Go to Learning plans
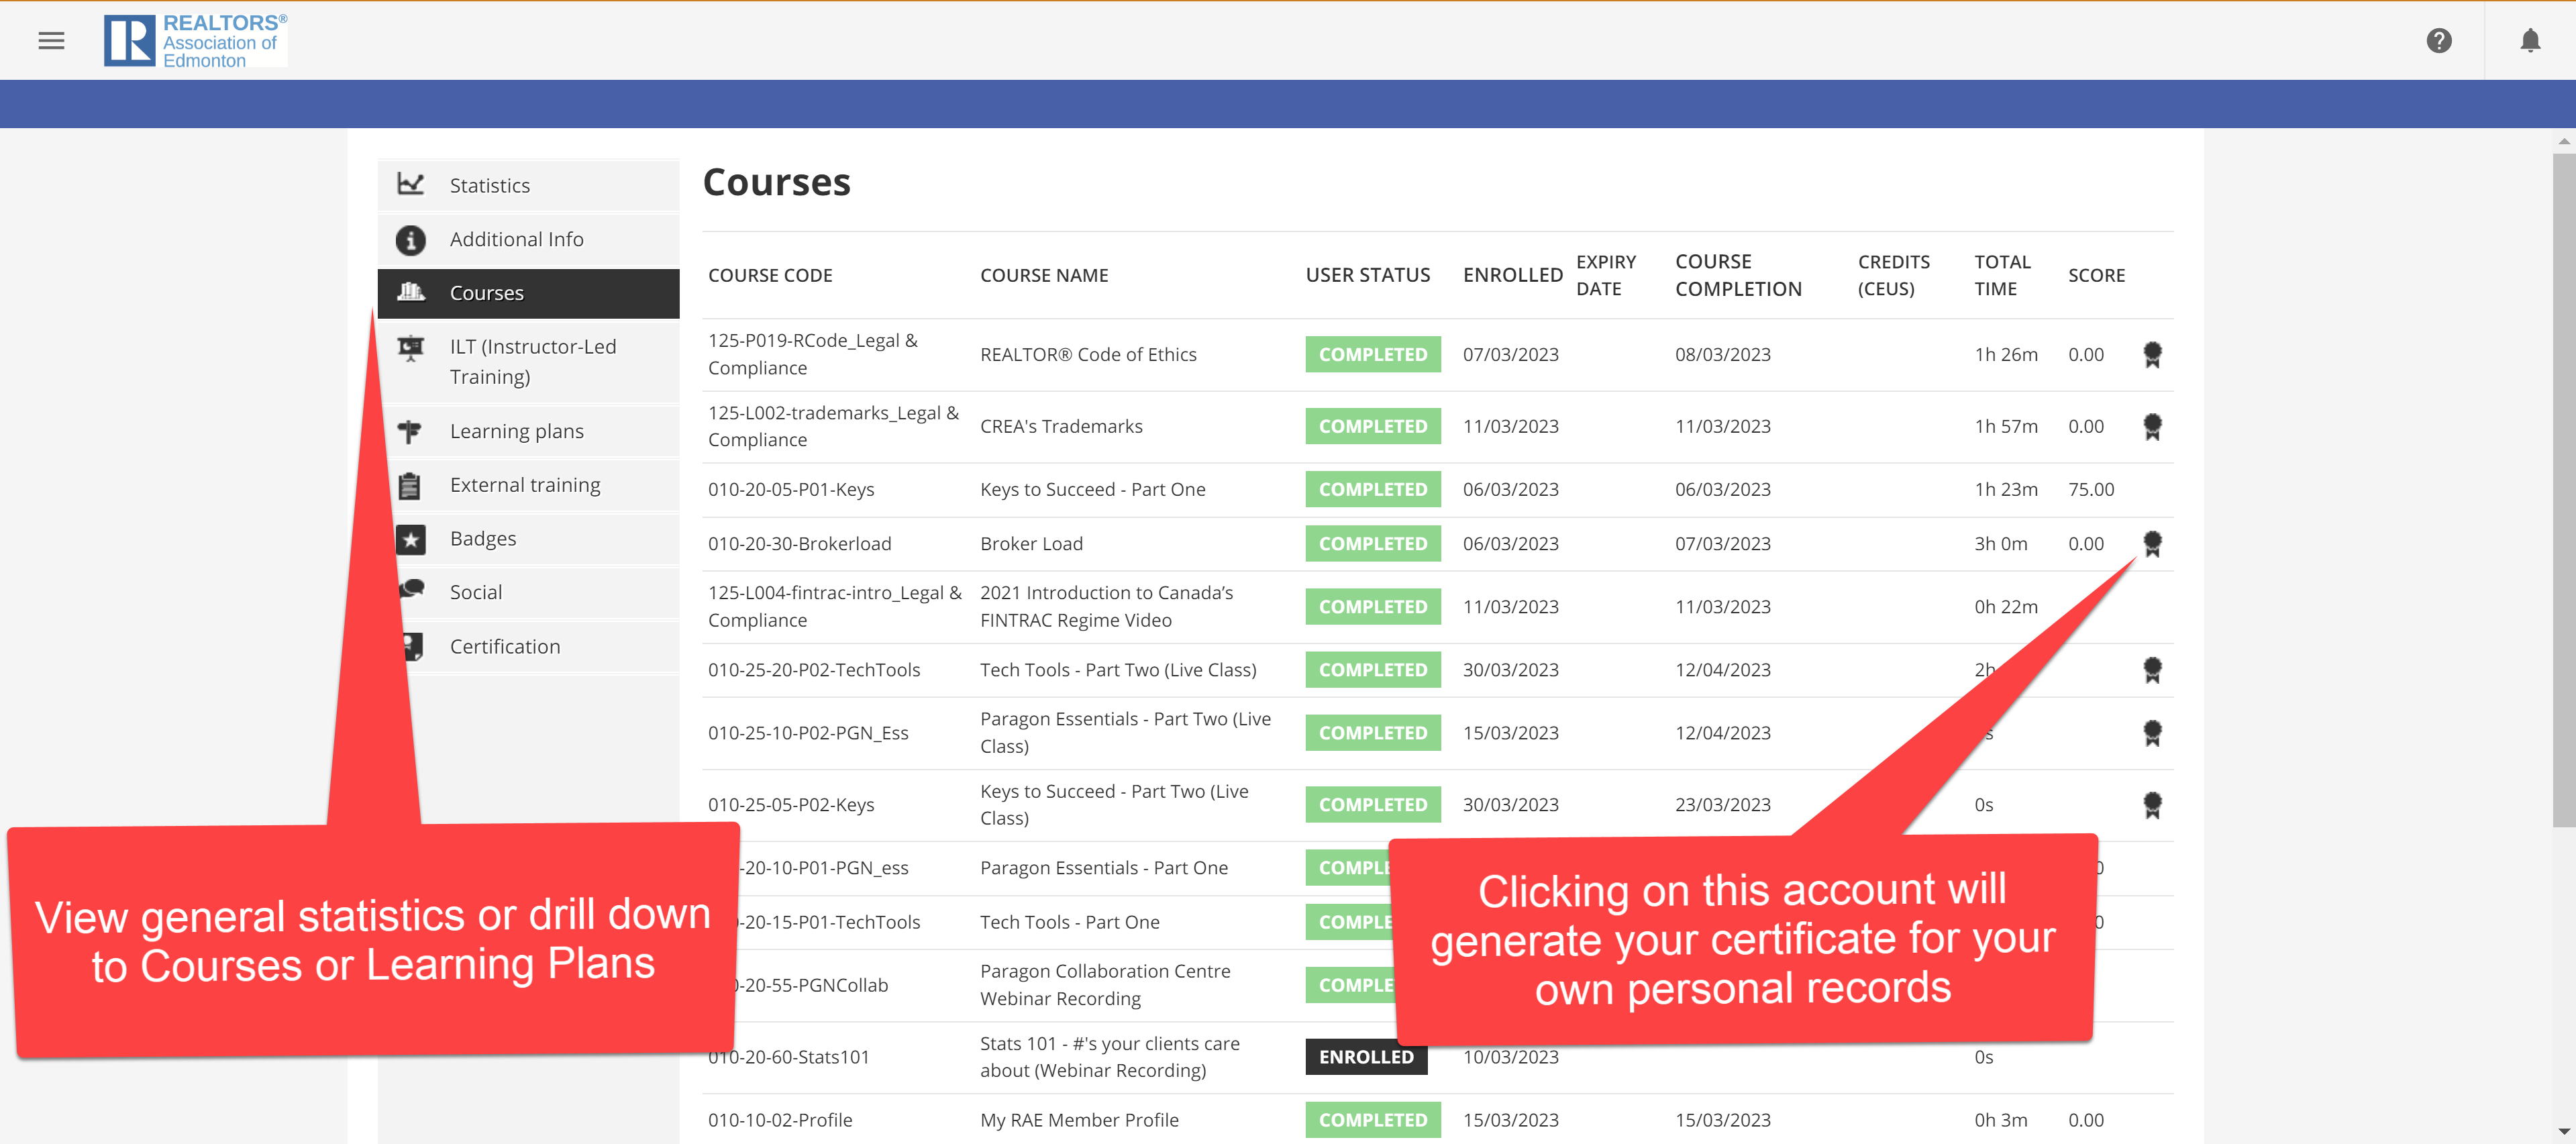This screenshot has height=1144, width=2576. (528, 431)
